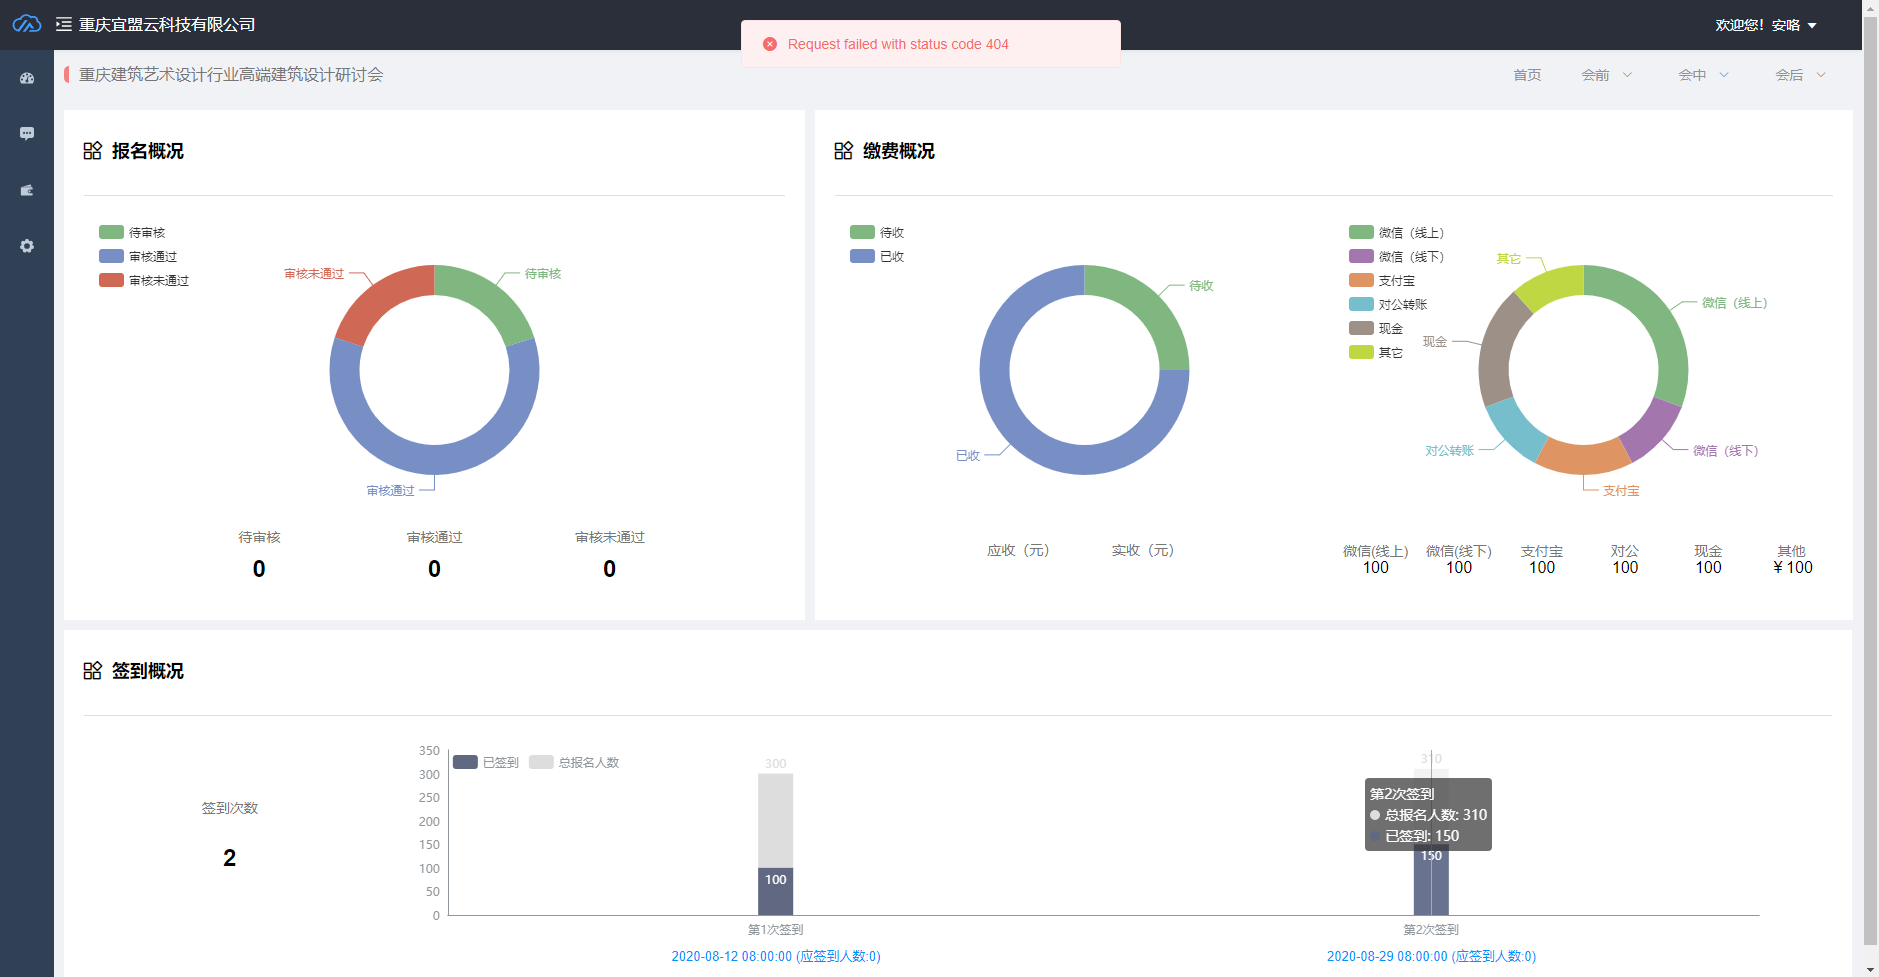The height and width of the screenshot is (977, 1879).
Task: Click the 报名概况 section grid icon
Action: coord(93,151)
